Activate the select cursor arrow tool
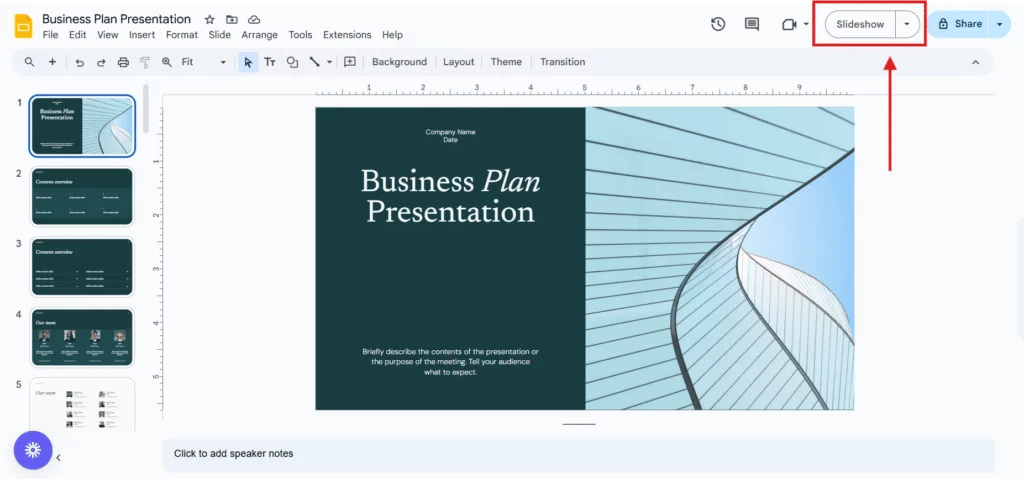This screenshot has width=1024, height=479. click(x=248, y=62)
